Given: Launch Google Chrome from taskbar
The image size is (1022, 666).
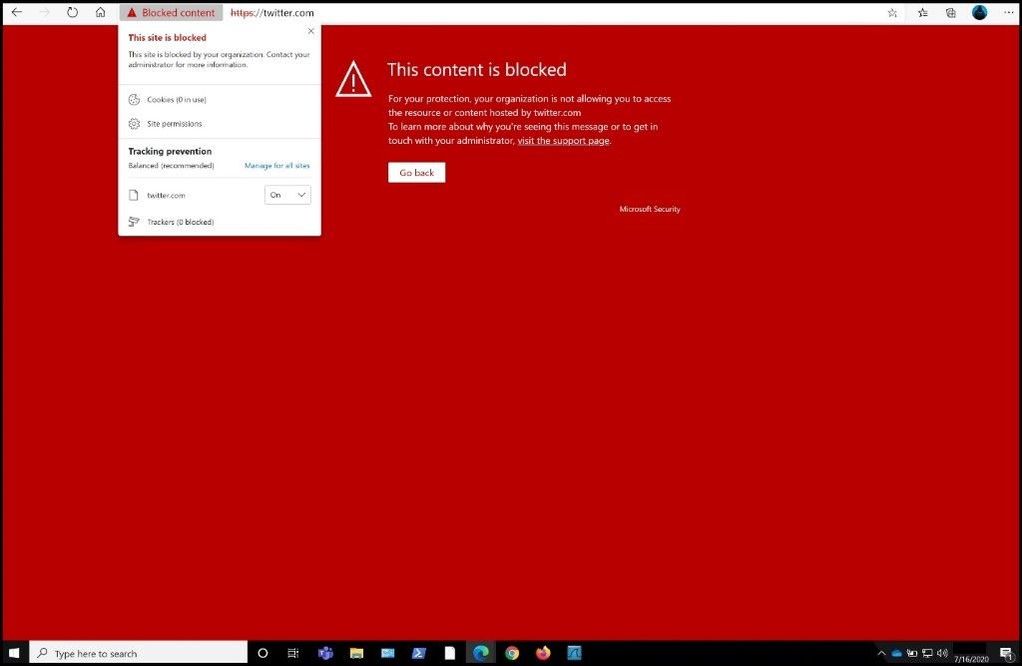Looking at the screenshot, I should pos(512,652).
